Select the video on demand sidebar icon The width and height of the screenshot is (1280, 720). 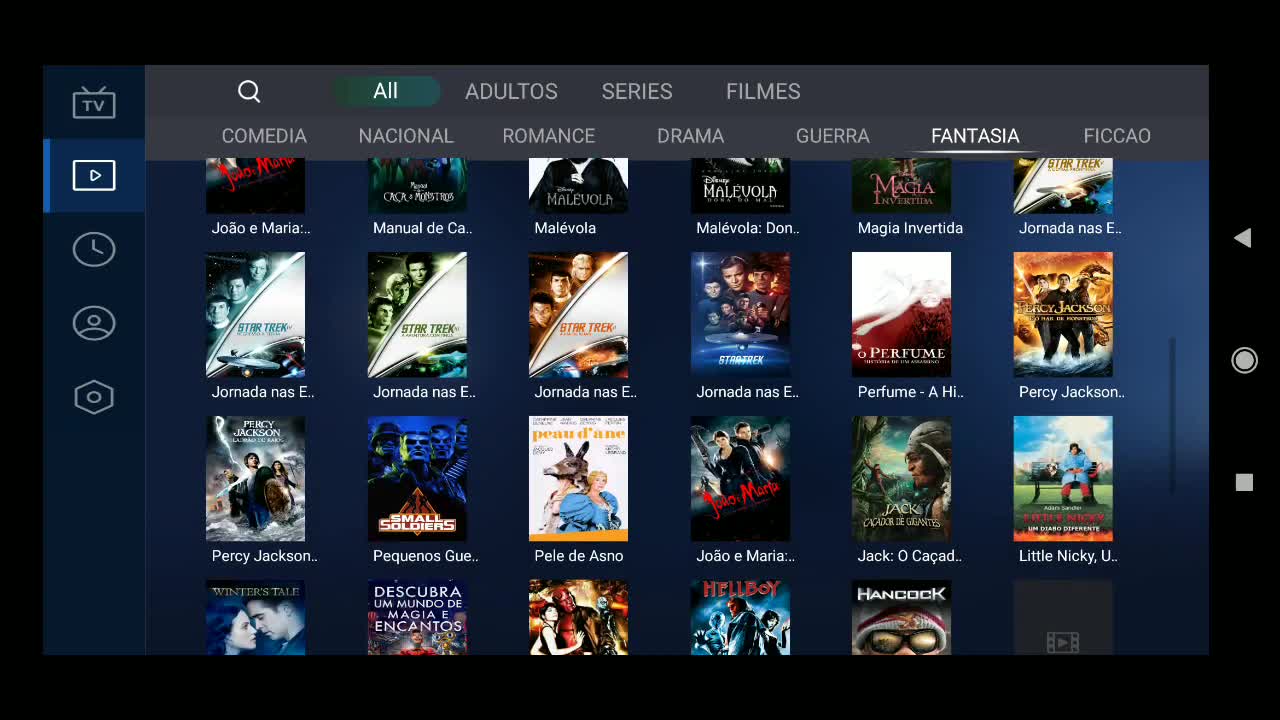[x=94, y=175]
